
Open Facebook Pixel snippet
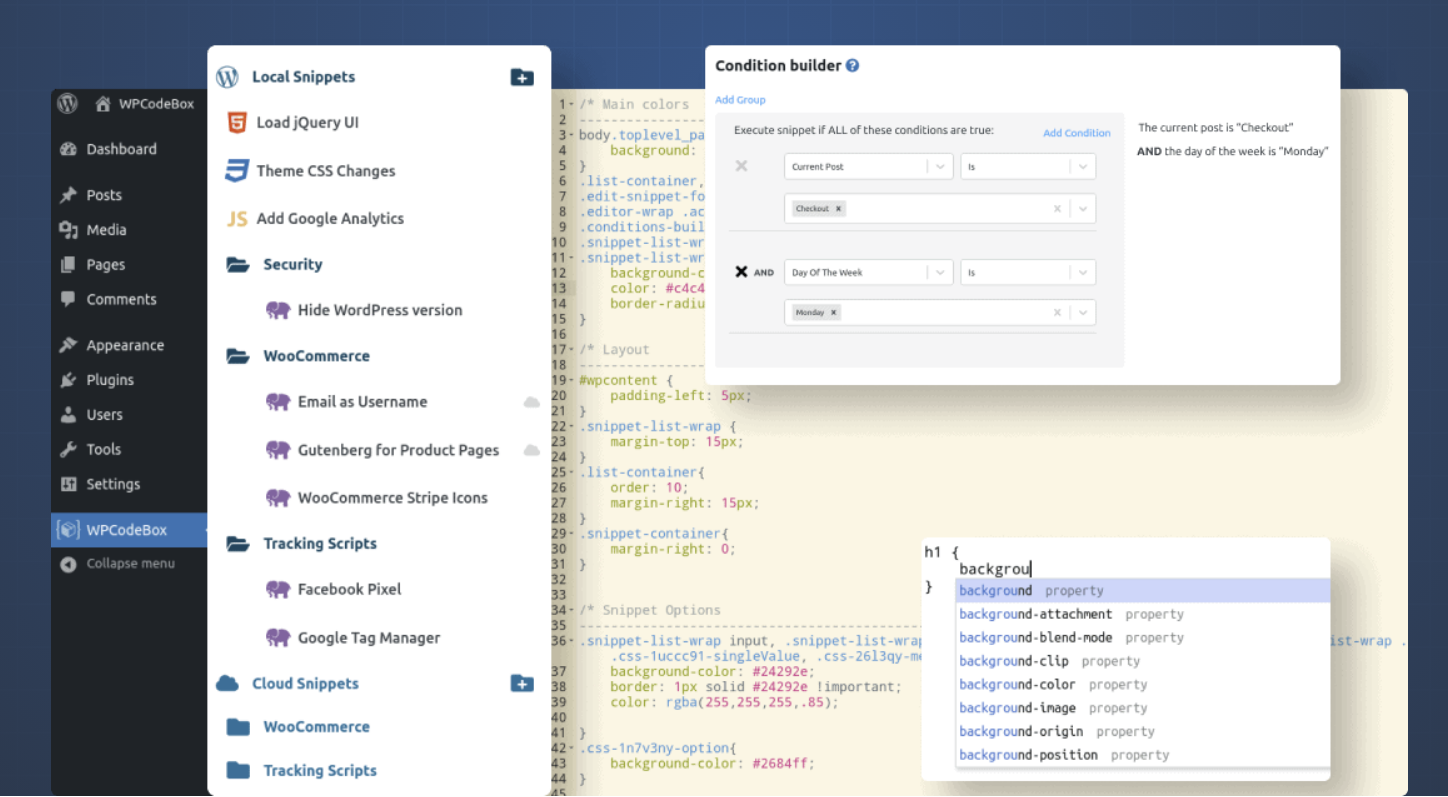coord(349,590)
